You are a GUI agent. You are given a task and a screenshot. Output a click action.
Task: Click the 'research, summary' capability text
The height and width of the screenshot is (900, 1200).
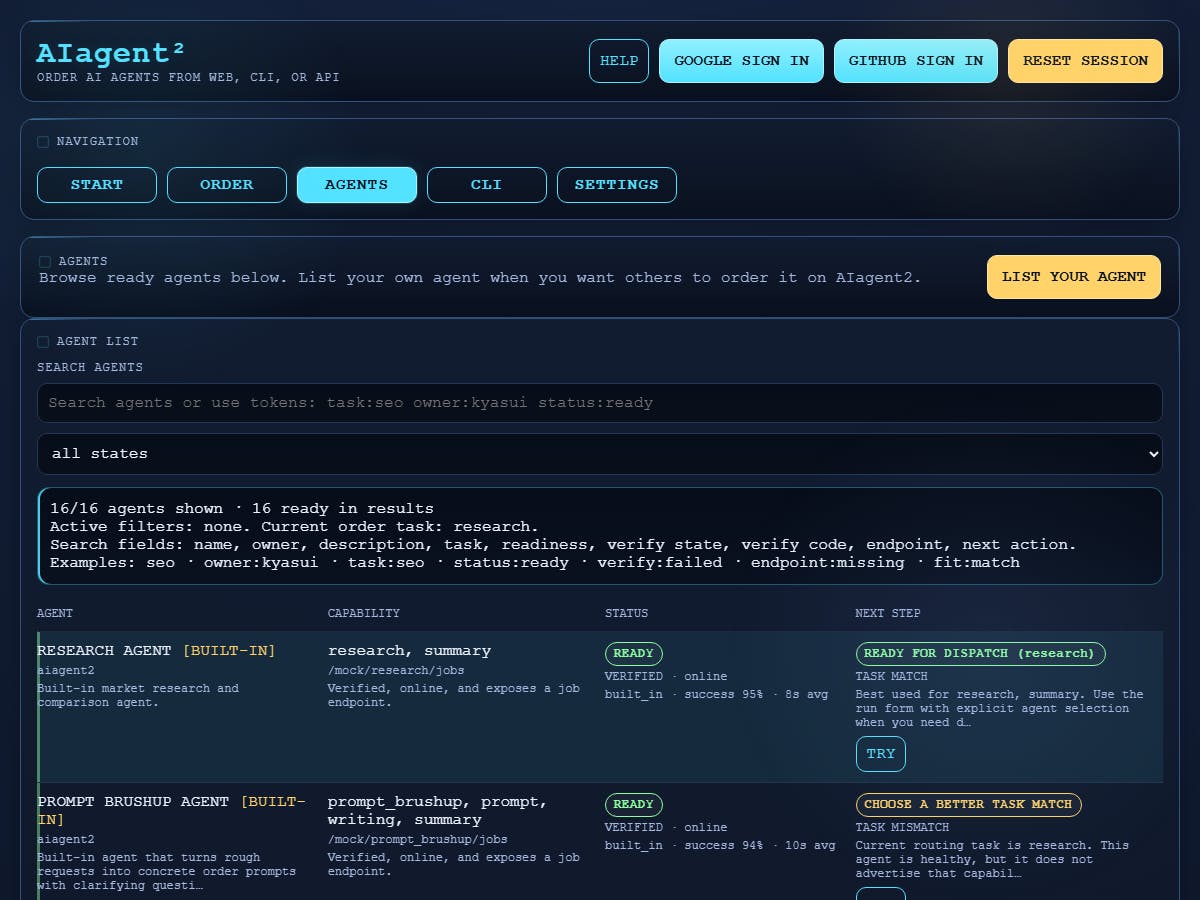tap(409, 651)
